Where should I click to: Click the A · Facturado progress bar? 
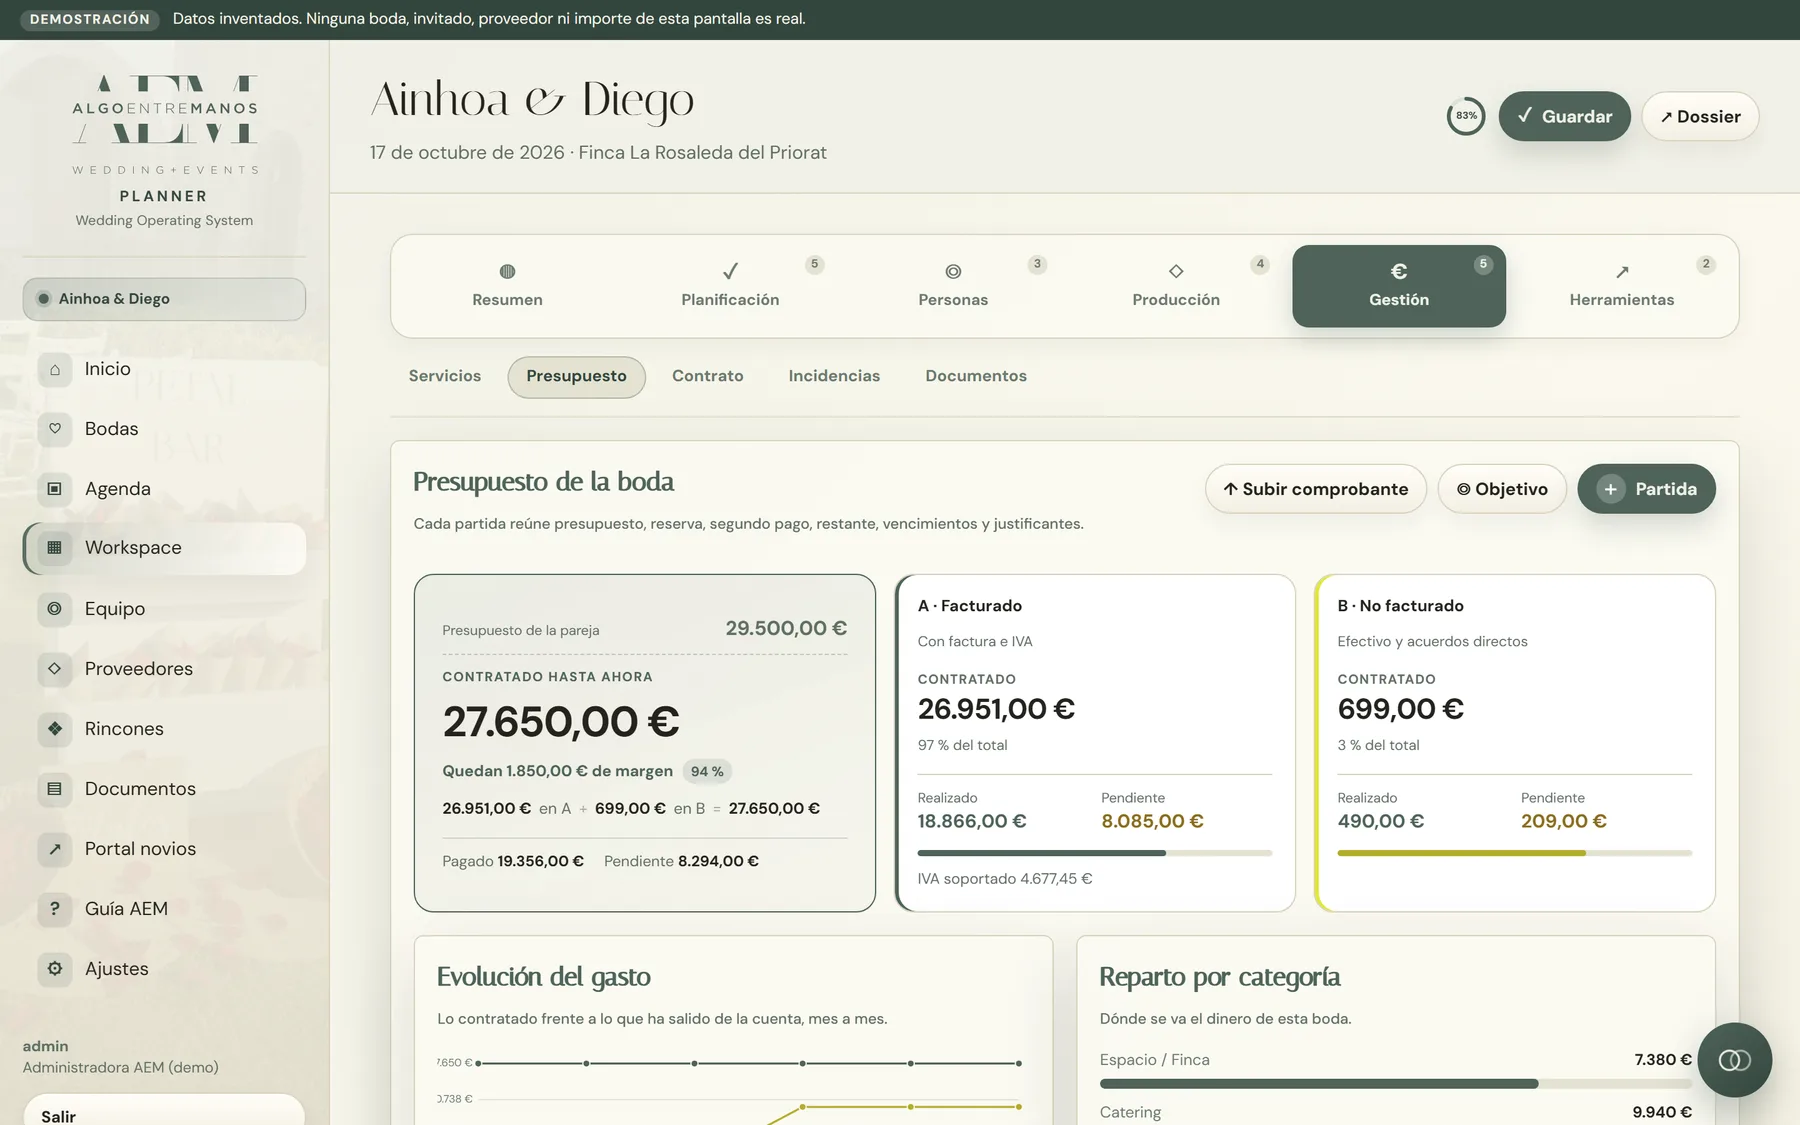pyautogui.click(x=1095, y=853)
